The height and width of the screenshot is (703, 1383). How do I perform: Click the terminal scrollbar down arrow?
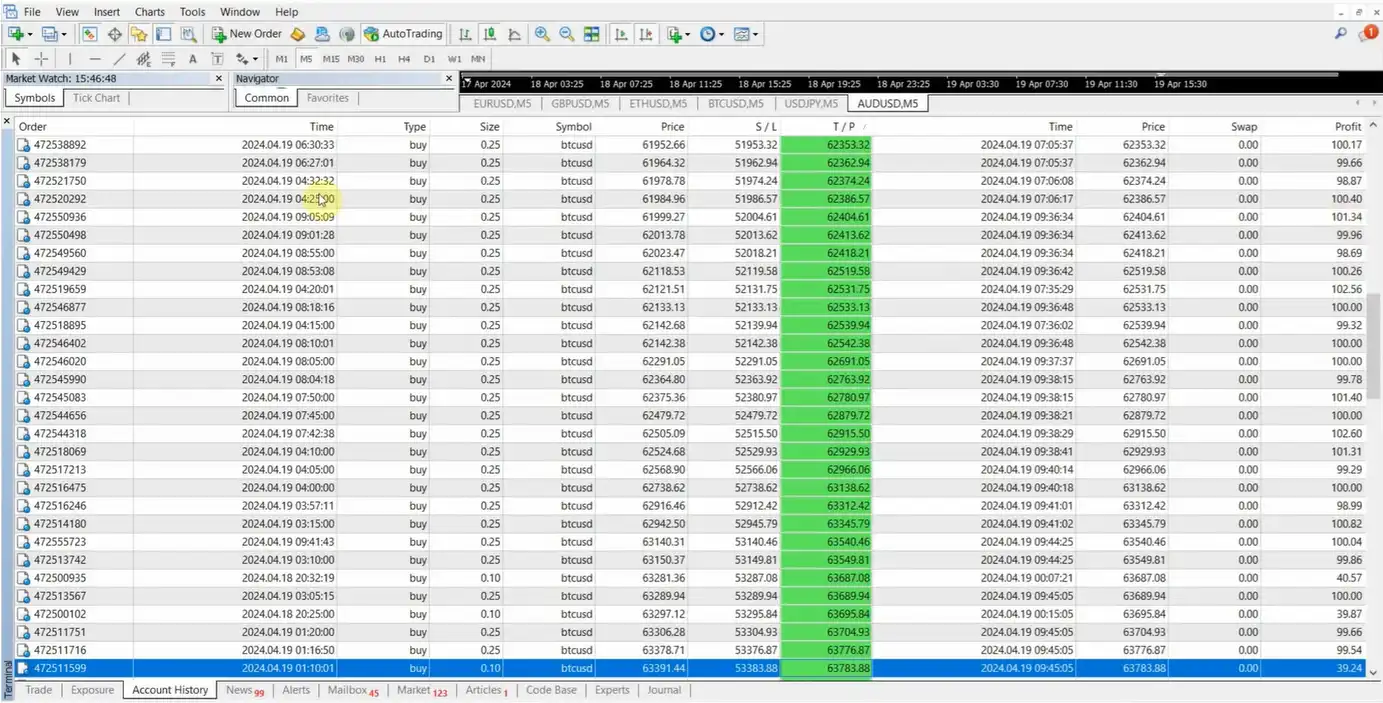[1374, 672]
